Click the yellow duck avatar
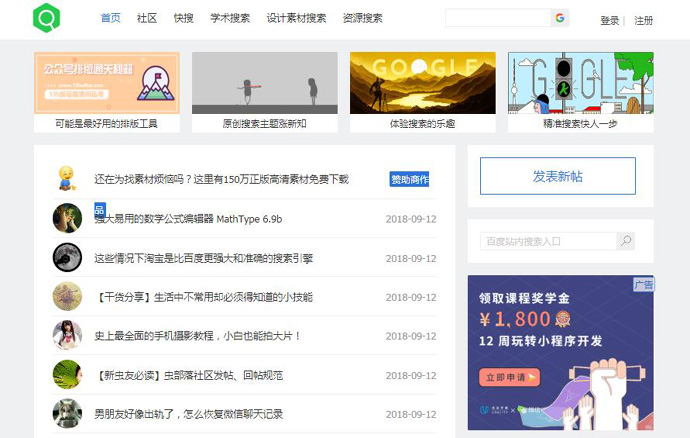The width and height of the screenshot is (690, 438). pyautogui.click(x=67, y=179)
